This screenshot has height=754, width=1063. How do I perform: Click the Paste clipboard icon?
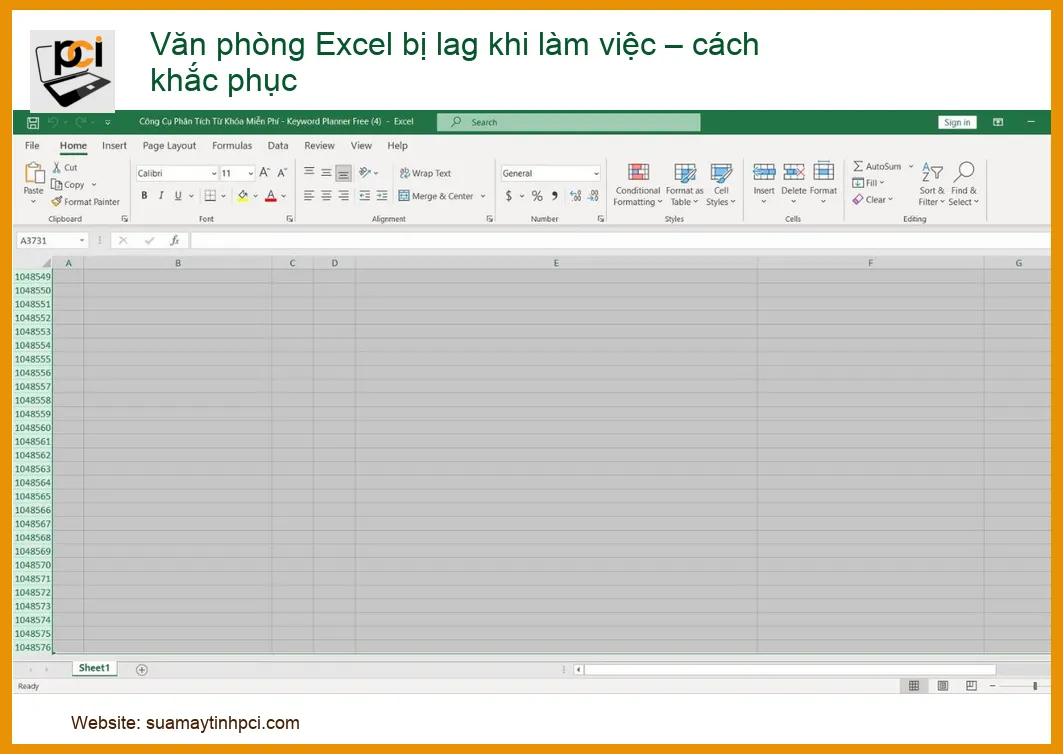pyautogui.click(x=34, y=173)
